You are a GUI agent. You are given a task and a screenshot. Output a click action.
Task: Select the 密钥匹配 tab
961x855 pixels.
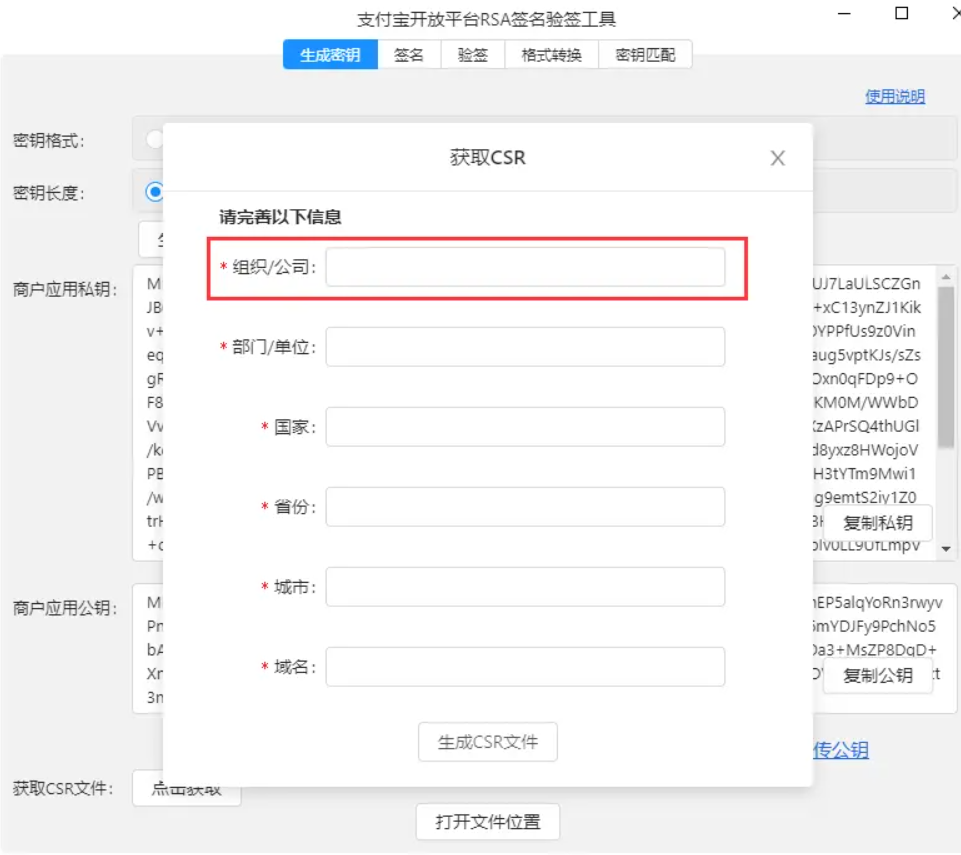(x=645, y=55)
